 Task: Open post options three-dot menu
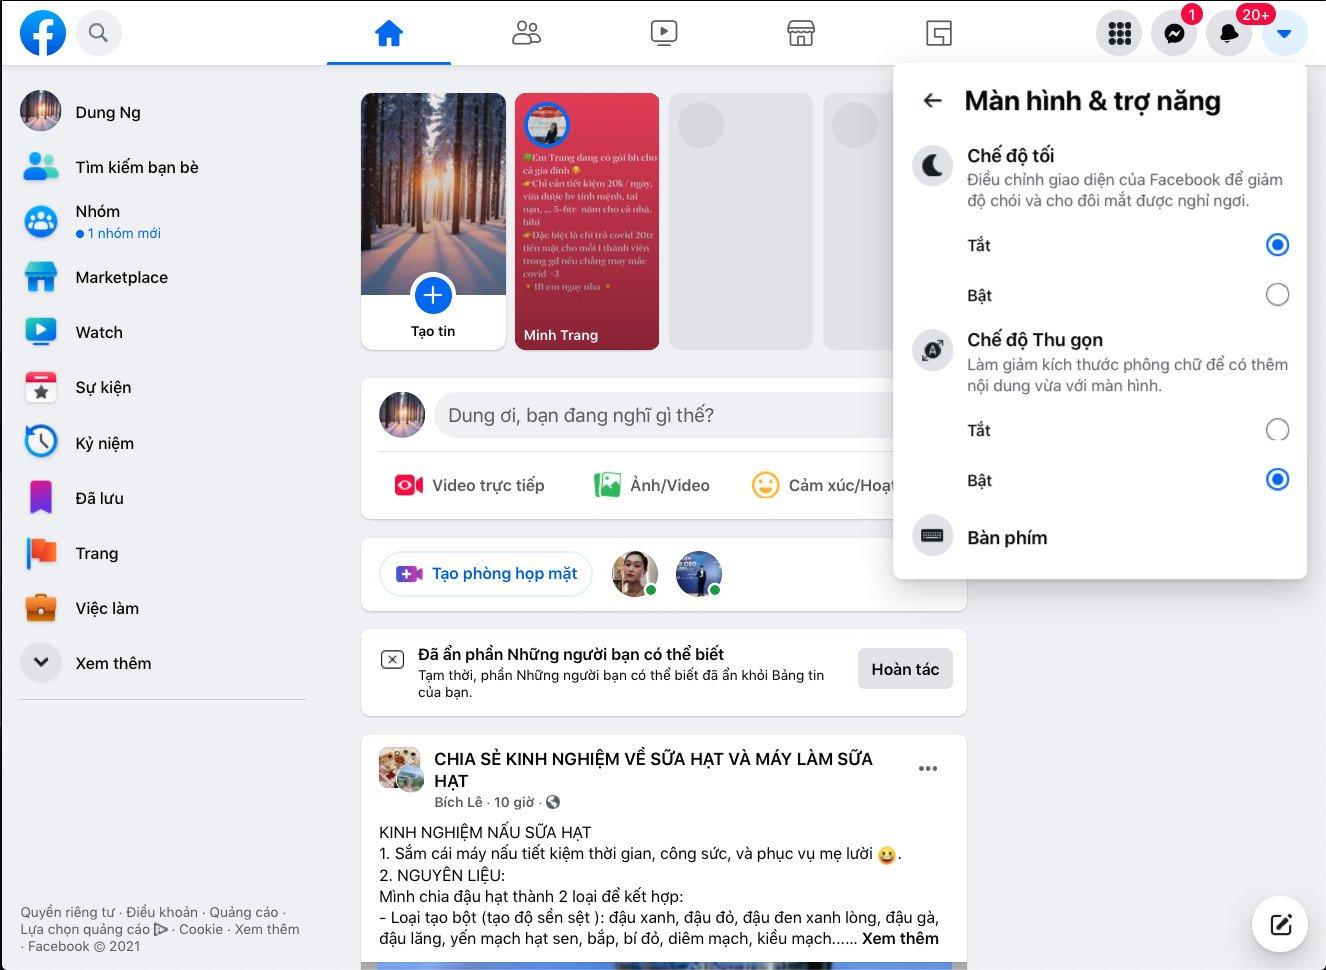pyautogui.click(x=928, y=769)
